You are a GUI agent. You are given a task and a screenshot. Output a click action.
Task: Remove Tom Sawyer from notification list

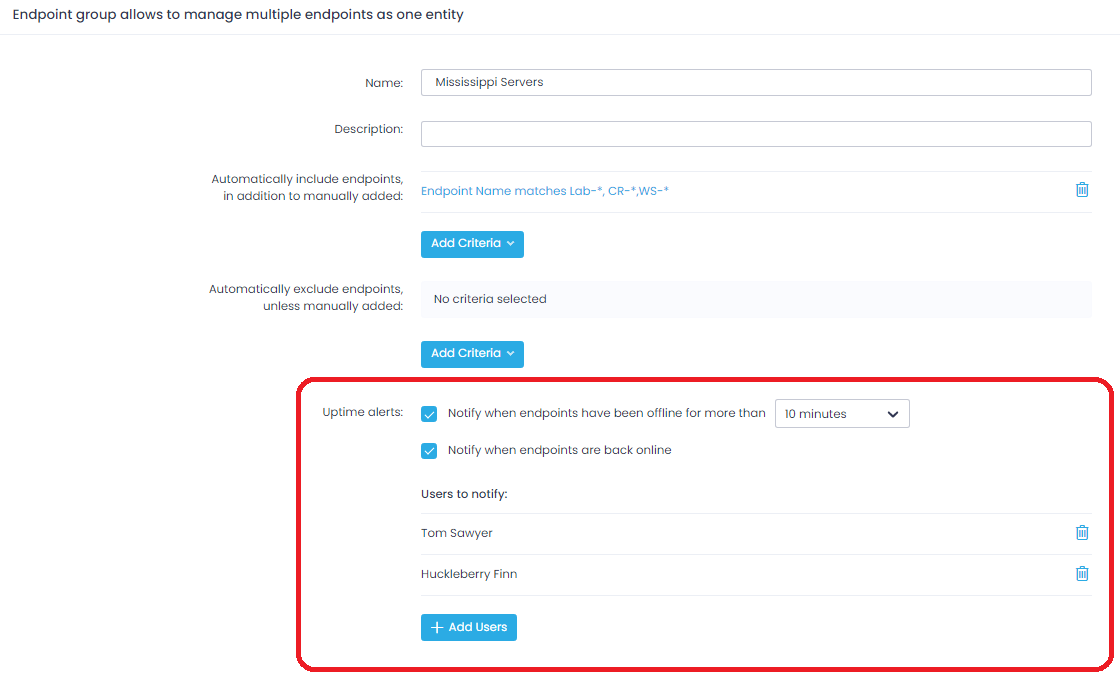(1082, 532)
